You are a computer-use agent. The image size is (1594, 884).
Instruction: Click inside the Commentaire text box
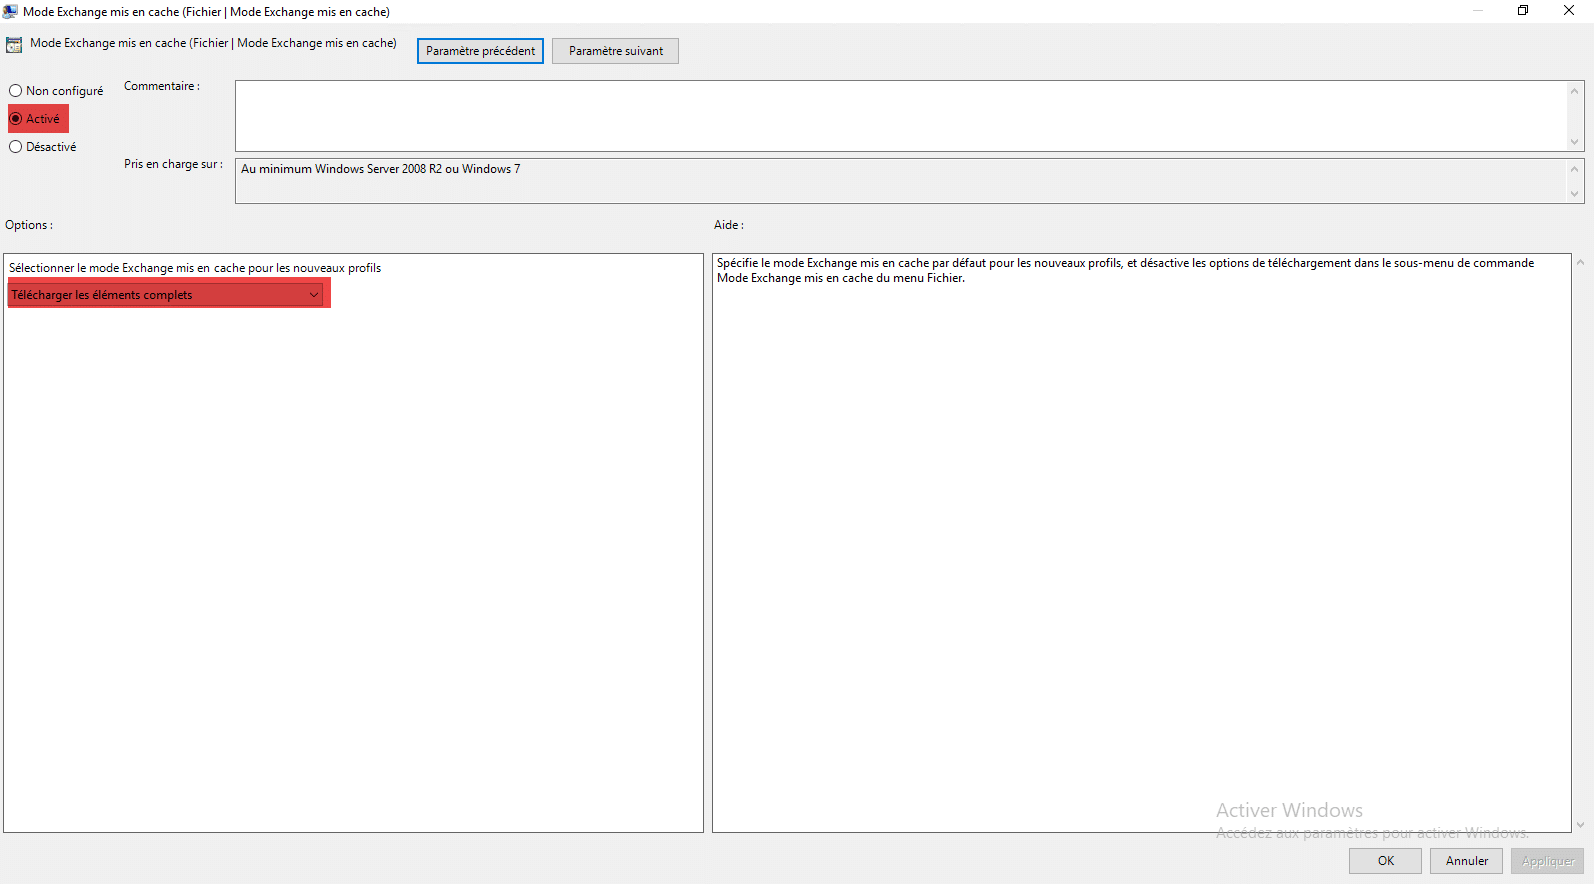(900, 116)
